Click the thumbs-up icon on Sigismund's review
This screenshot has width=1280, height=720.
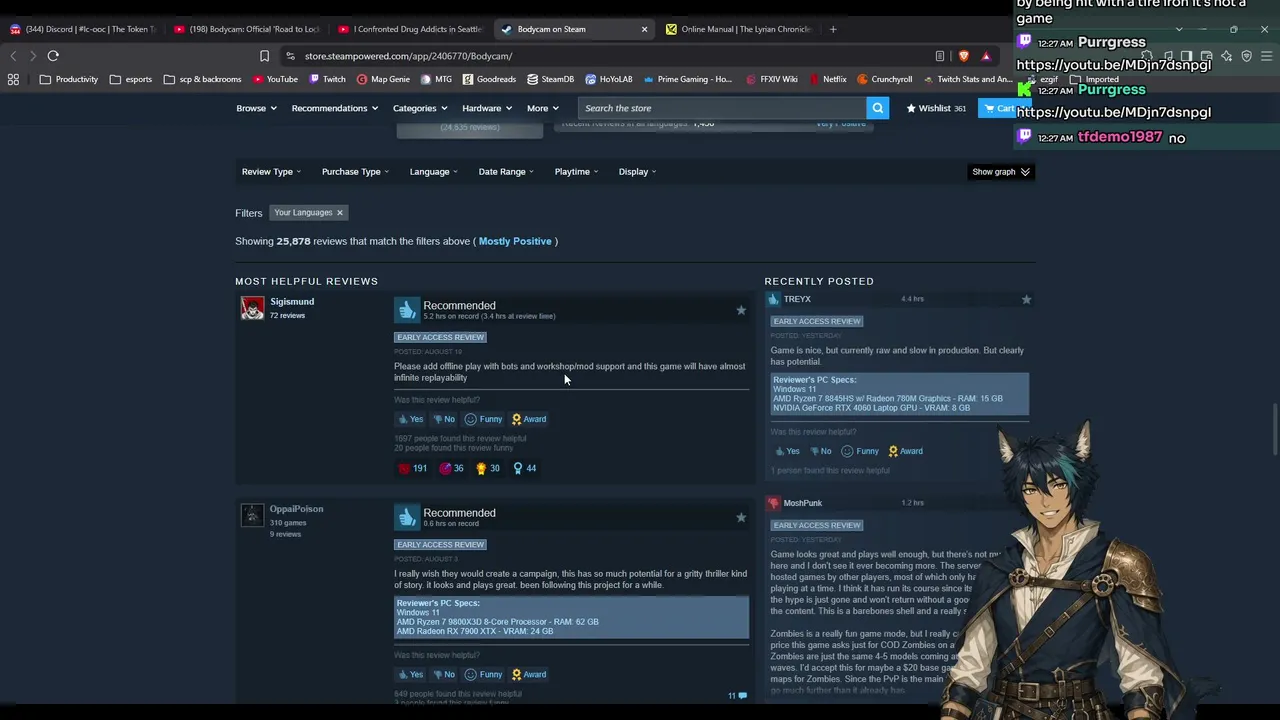point(407,311)
